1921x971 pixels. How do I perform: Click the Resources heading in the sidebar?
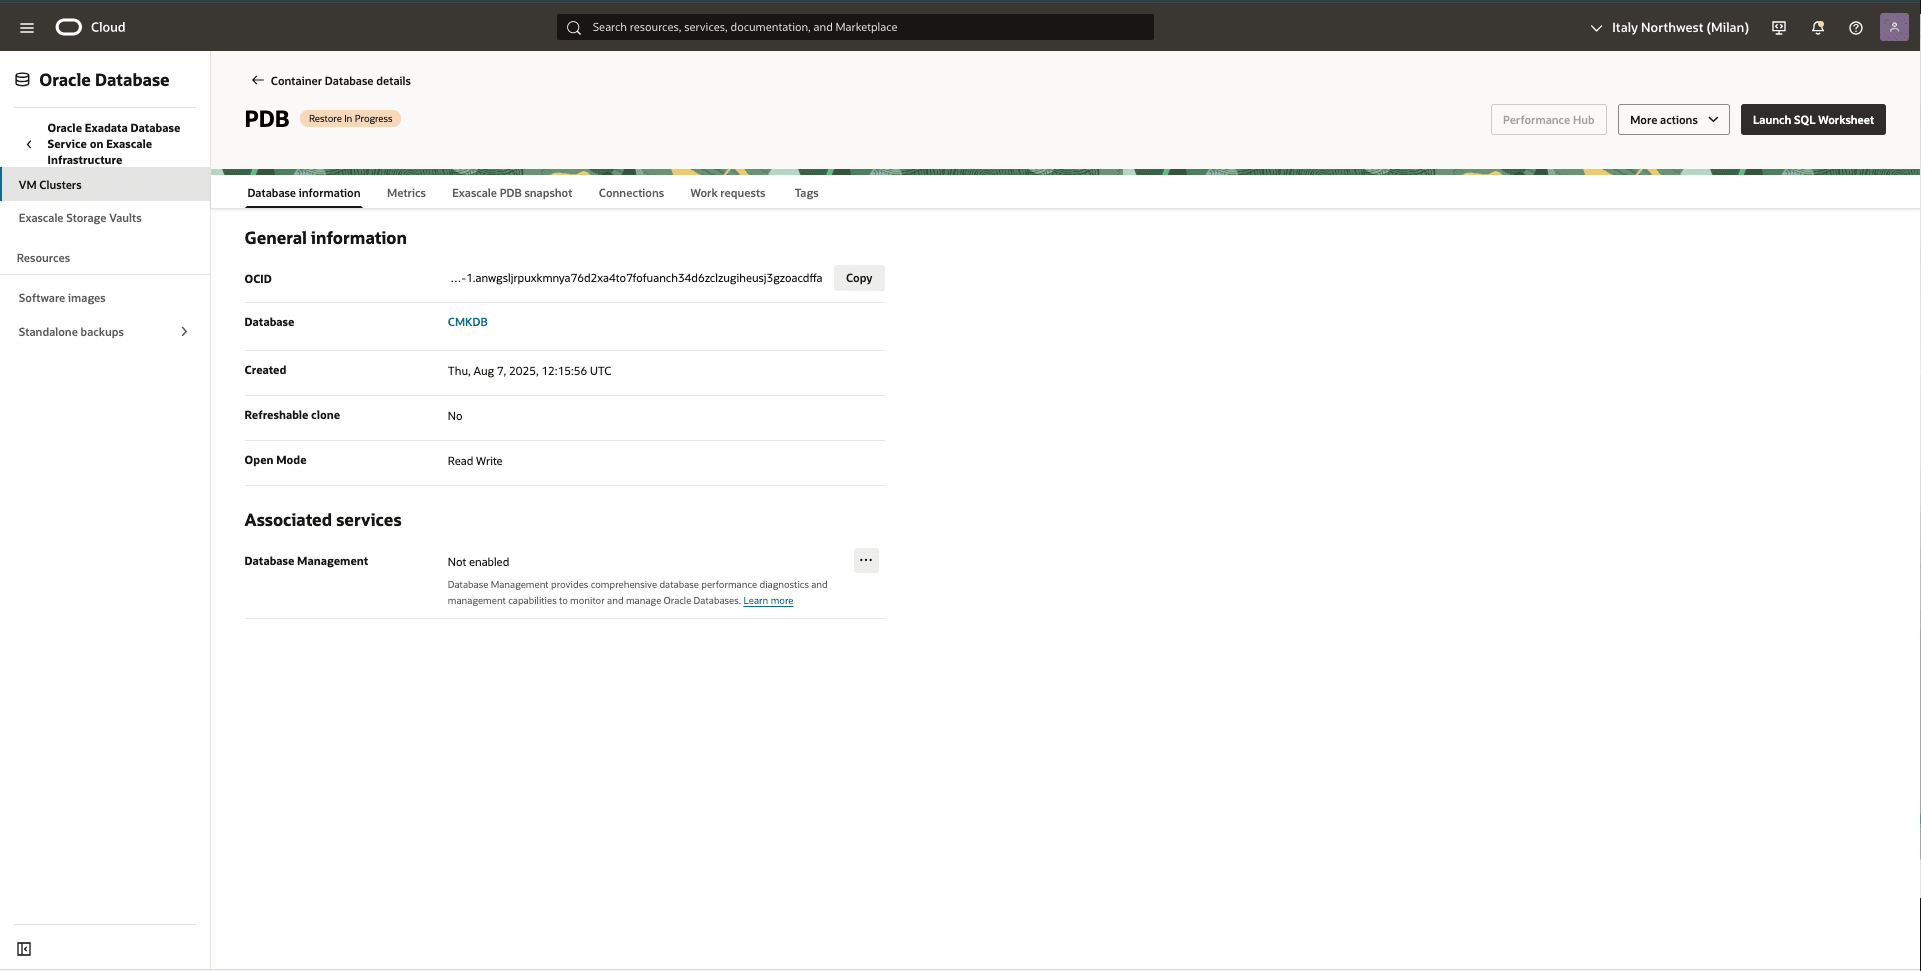click(43, 258)
